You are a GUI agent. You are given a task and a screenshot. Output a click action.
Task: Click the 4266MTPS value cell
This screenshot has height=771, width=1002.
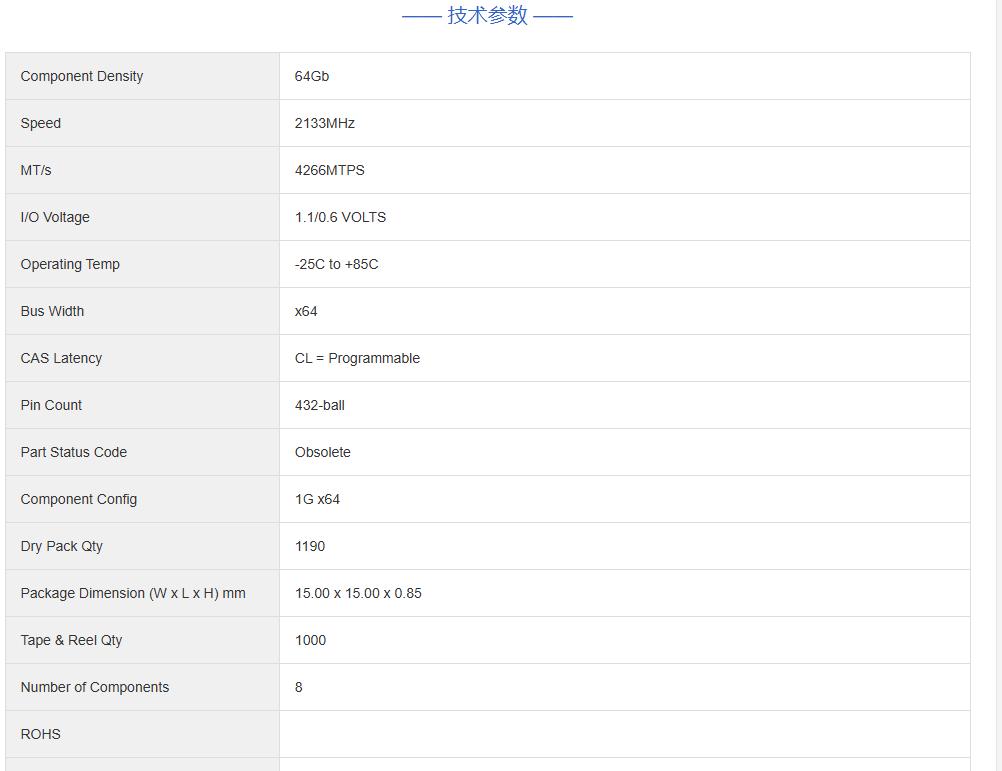(x=330, y=170)
